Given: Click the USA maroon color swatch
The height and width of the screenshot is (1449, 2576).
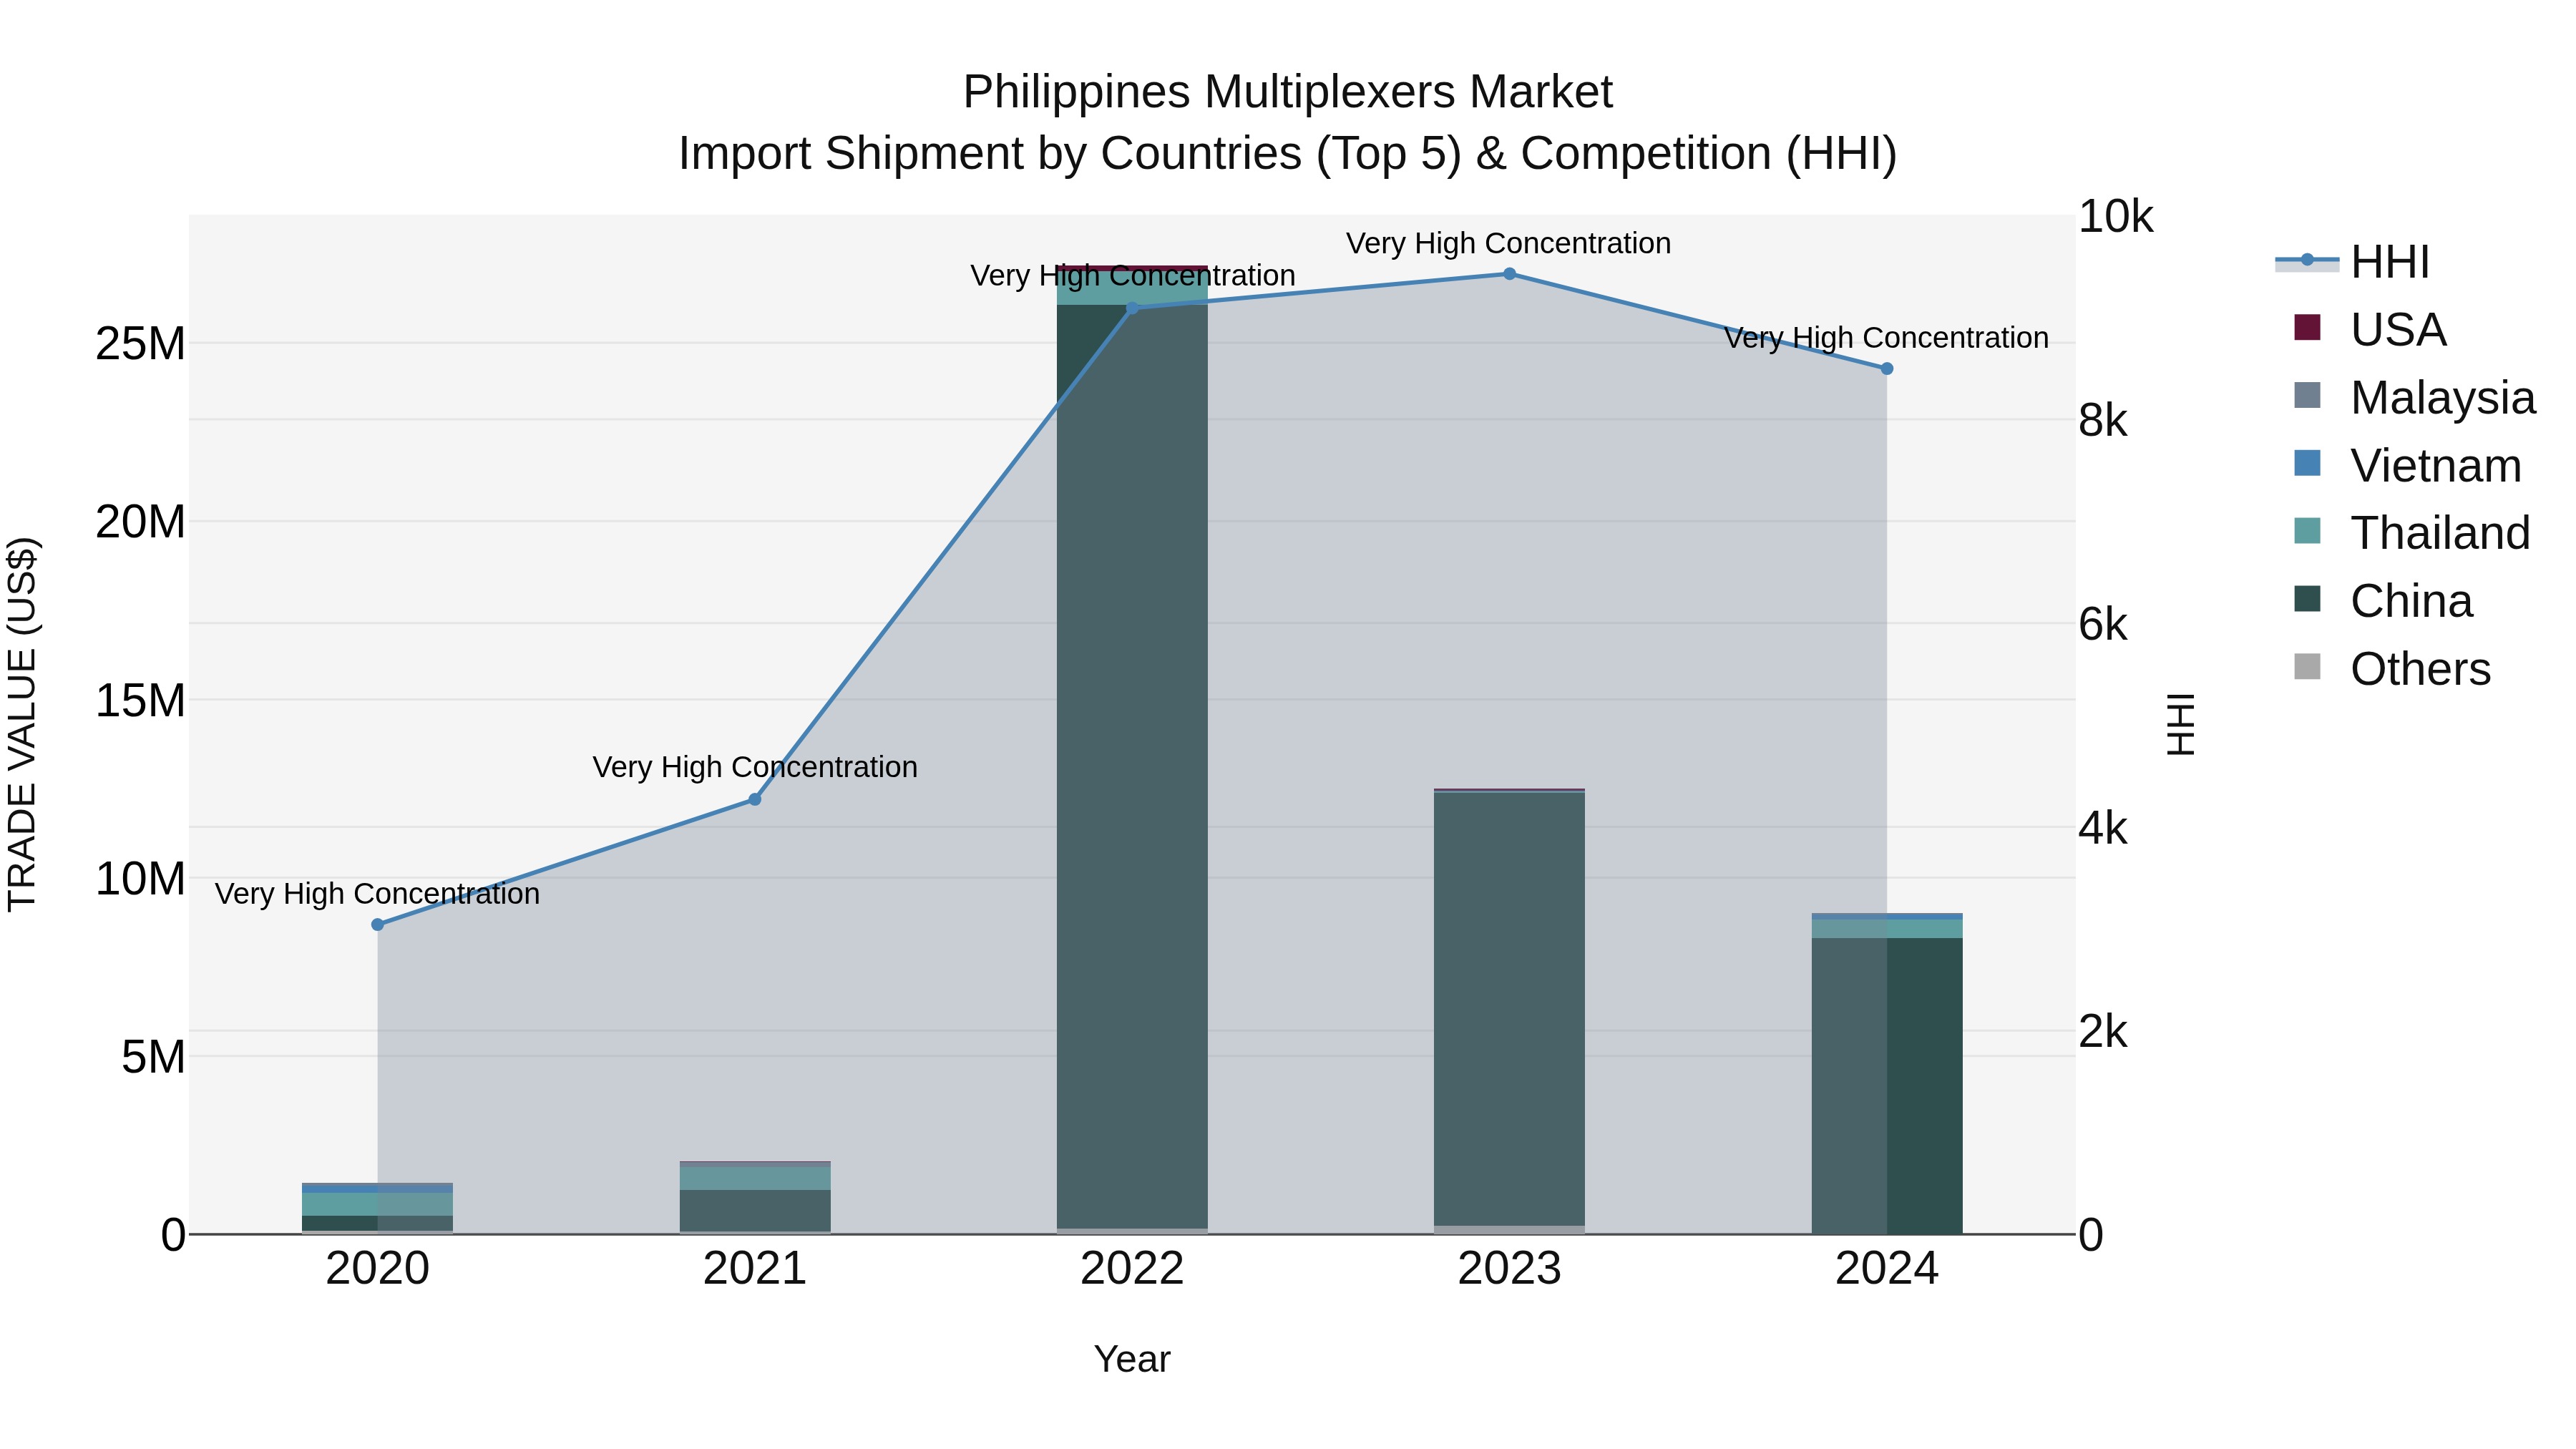Looking at the screenshot, I should click(x=2307, y=327).
